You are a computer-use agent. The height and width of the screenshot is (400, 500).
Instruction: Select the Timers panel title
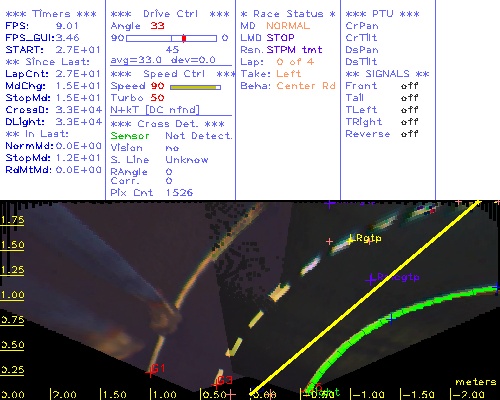click(51, 14)
